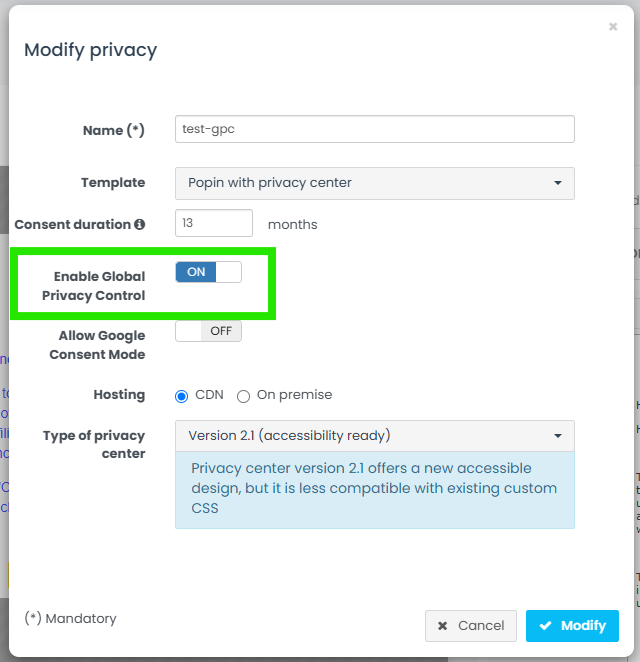Click the Hosting field label
Screen dimensions: 640x662
pos(119,395)
